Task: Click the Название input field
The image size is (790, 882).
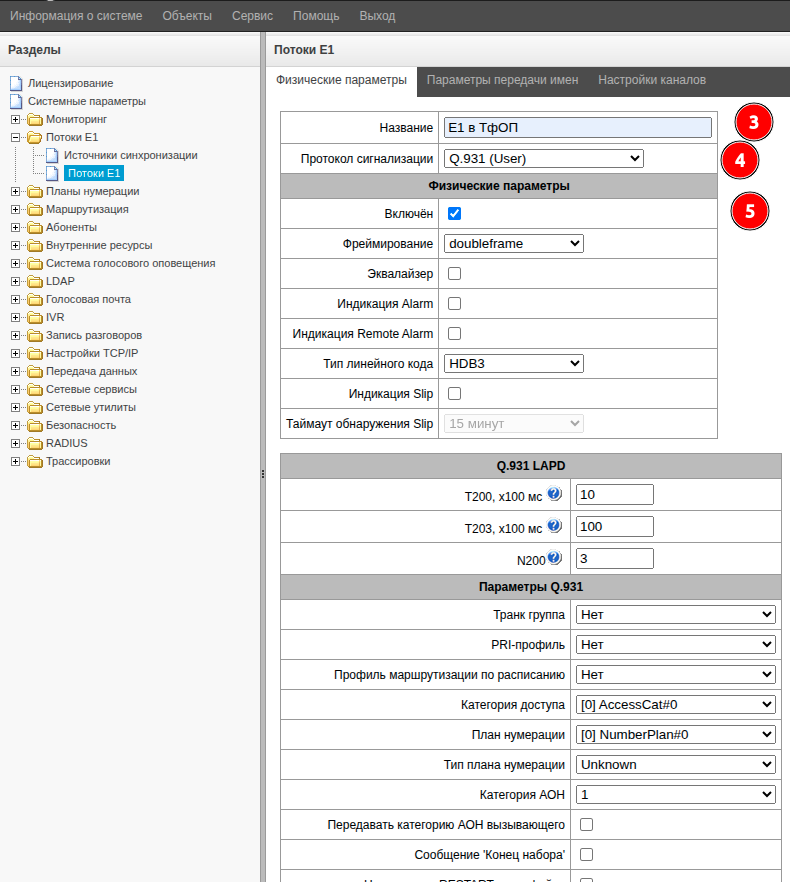Action: coord(577,127)
